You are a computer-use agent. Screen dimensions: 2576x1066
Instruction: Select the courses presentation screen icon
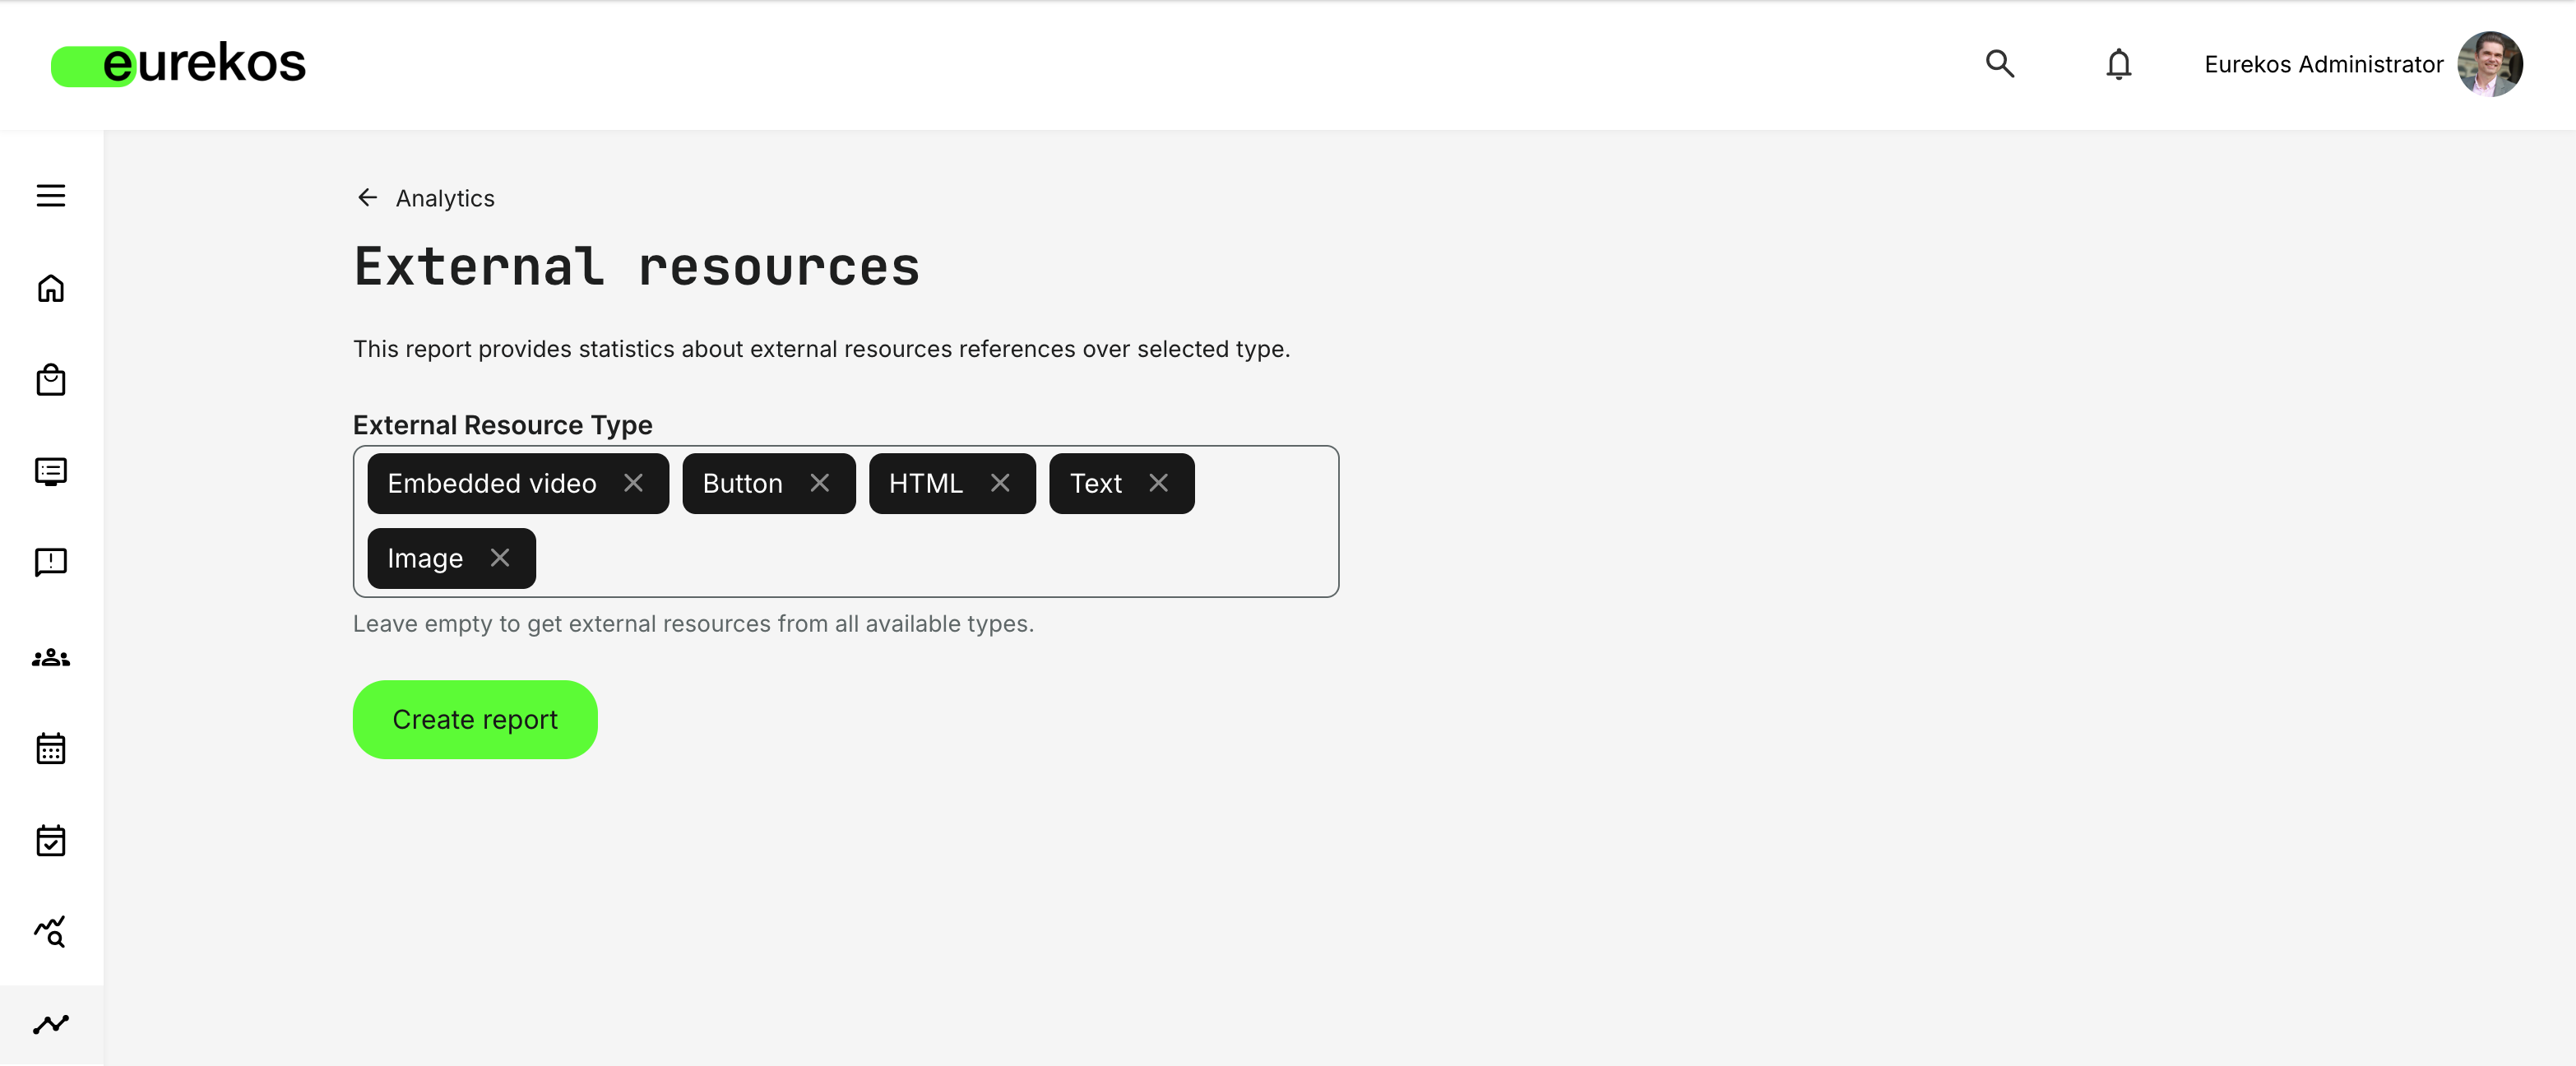tap(51, 471)
